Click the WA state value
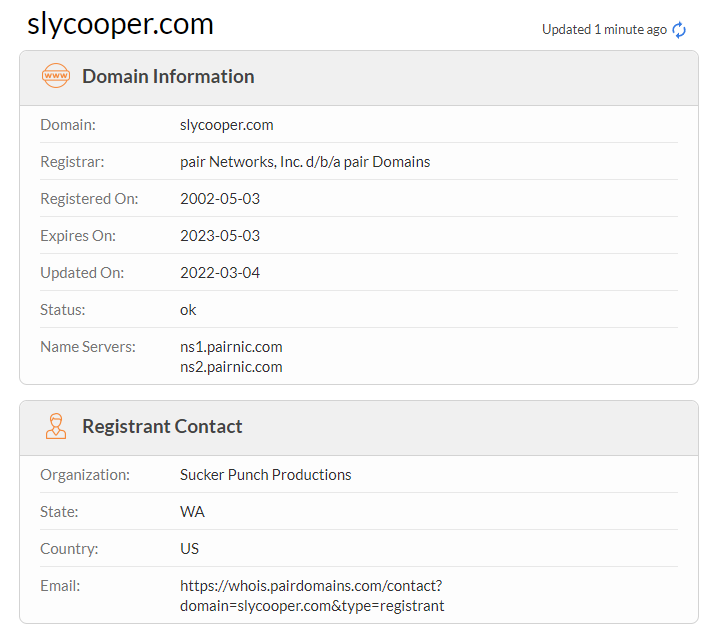Image resolution: width=706 pixels, height=632 pixels. [192, 512]
